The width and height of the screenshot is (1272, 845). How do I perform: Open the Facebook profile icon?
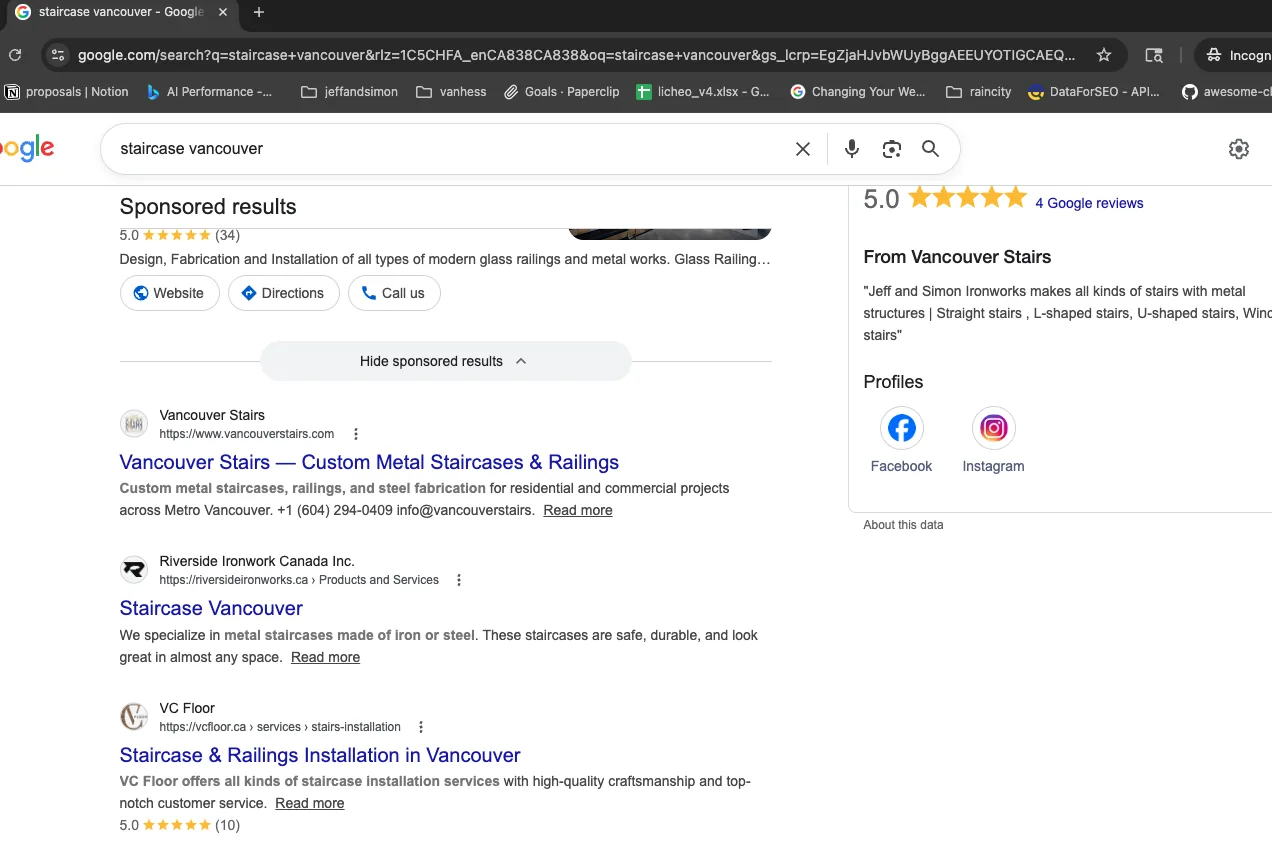[x=901, y=428]
